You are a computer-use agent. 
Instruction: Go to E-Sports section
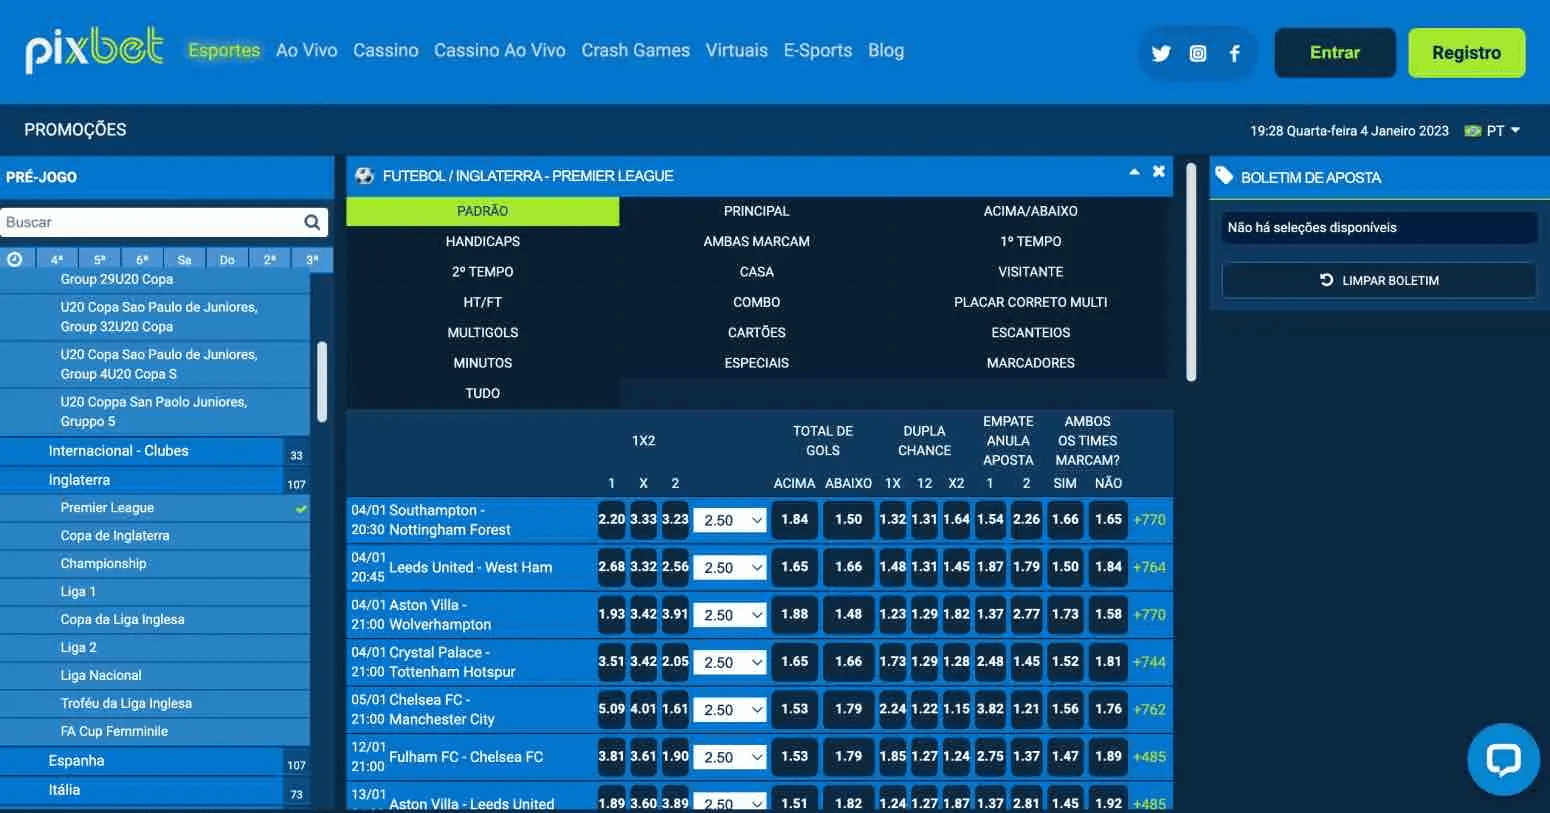[x=818, y=50]
